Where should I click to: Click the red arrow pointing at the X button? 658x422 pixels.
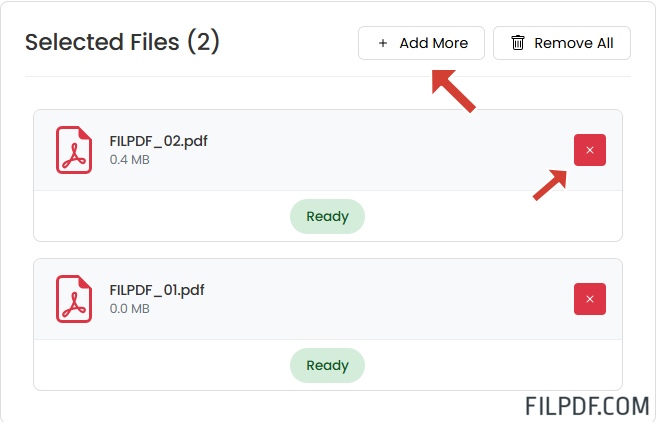point(551,184)
